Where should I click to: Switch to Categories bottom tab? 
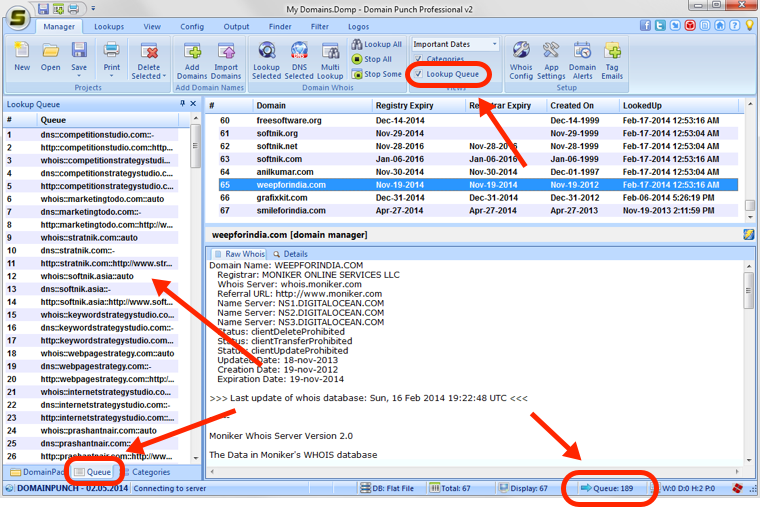[145, 472]
